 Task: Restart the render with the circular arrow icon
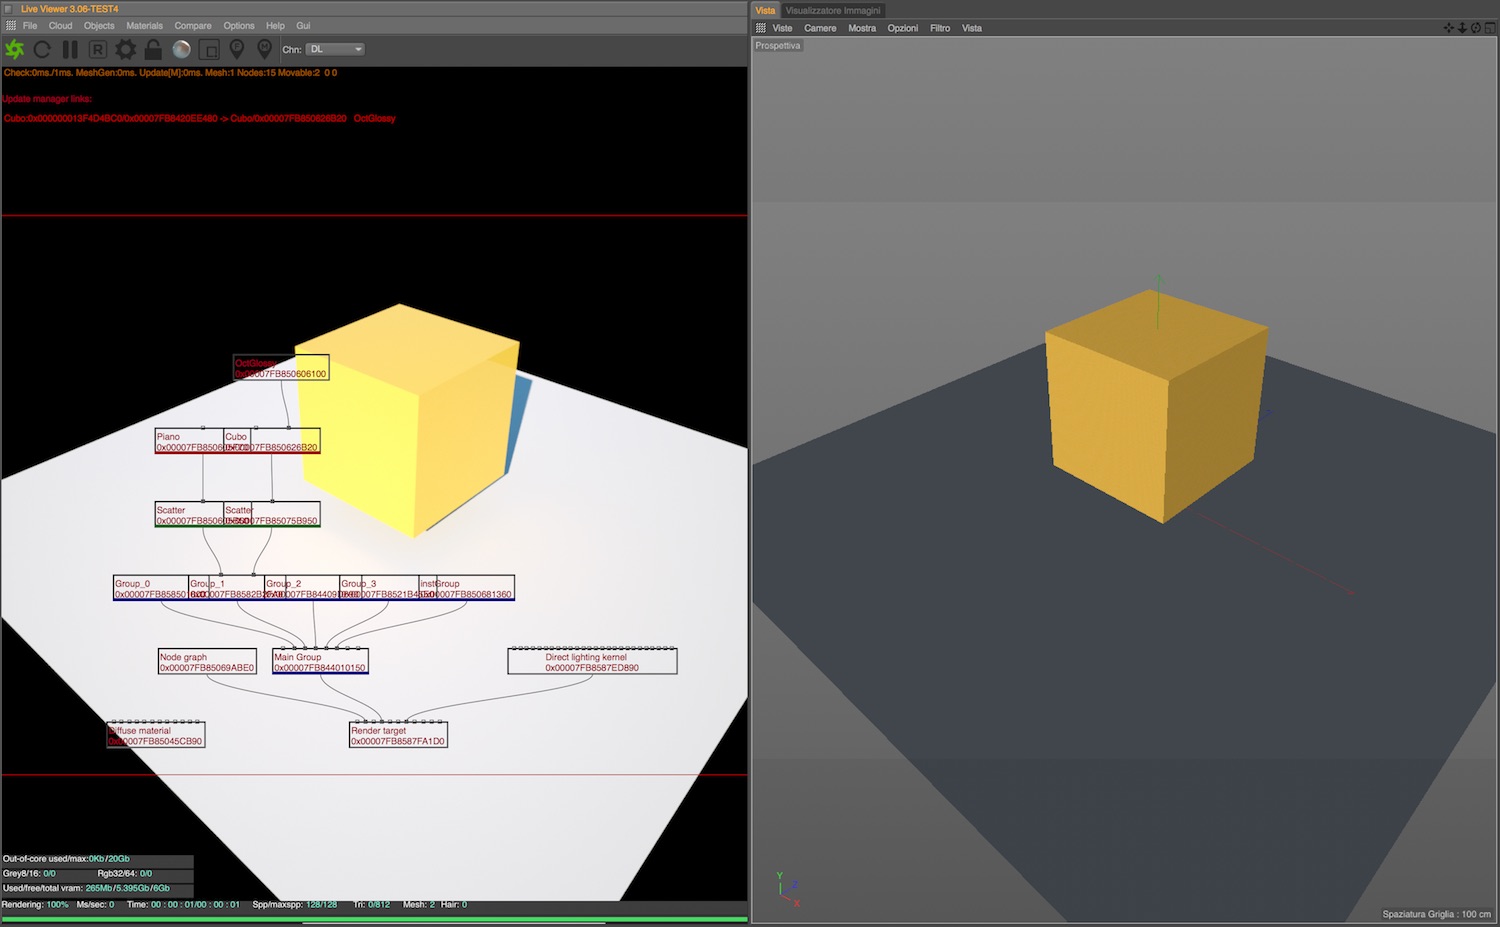pyautogui.click(x=42, y=49)
